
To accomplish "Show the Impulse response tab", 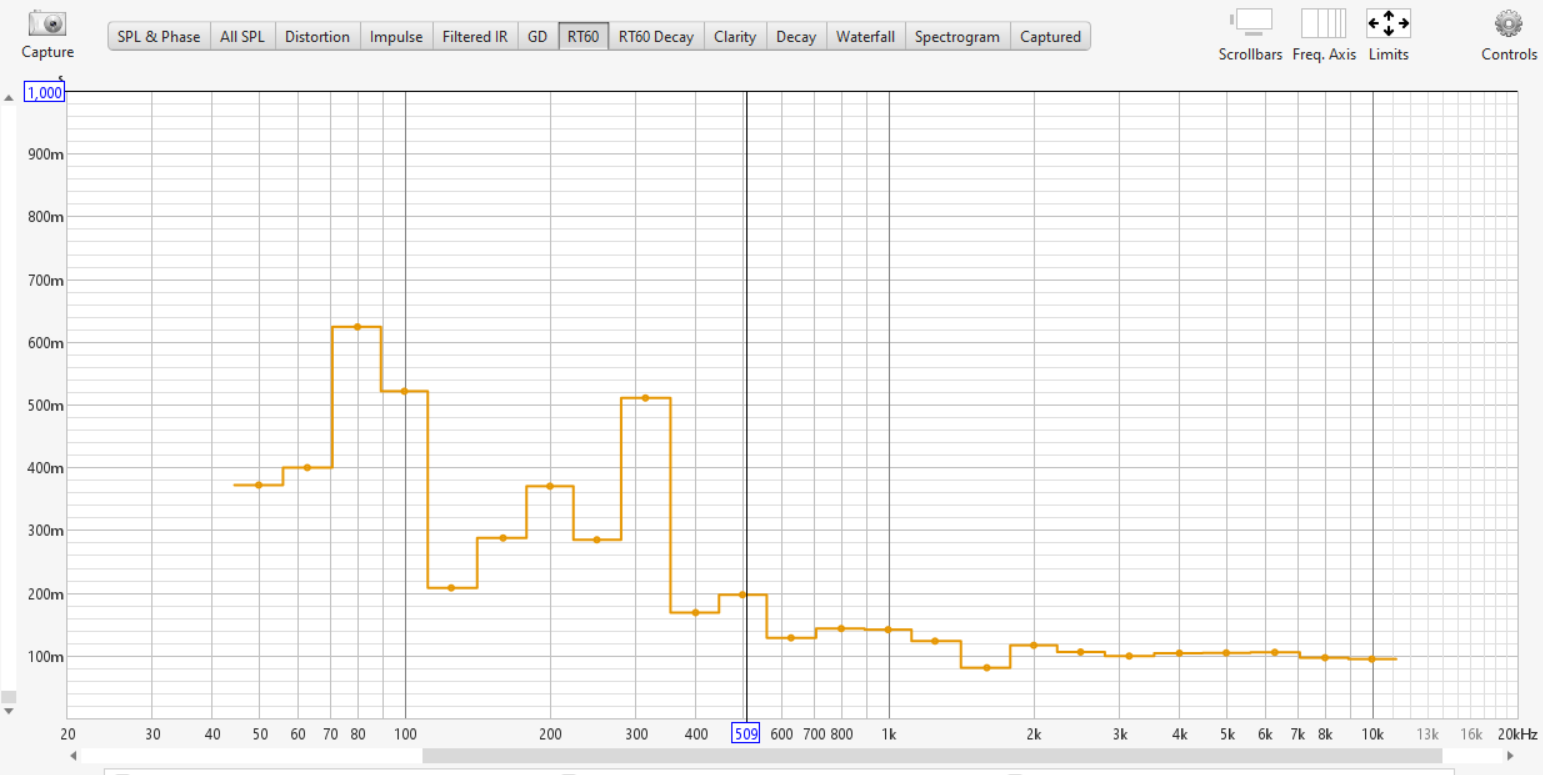I will [396, 37].
